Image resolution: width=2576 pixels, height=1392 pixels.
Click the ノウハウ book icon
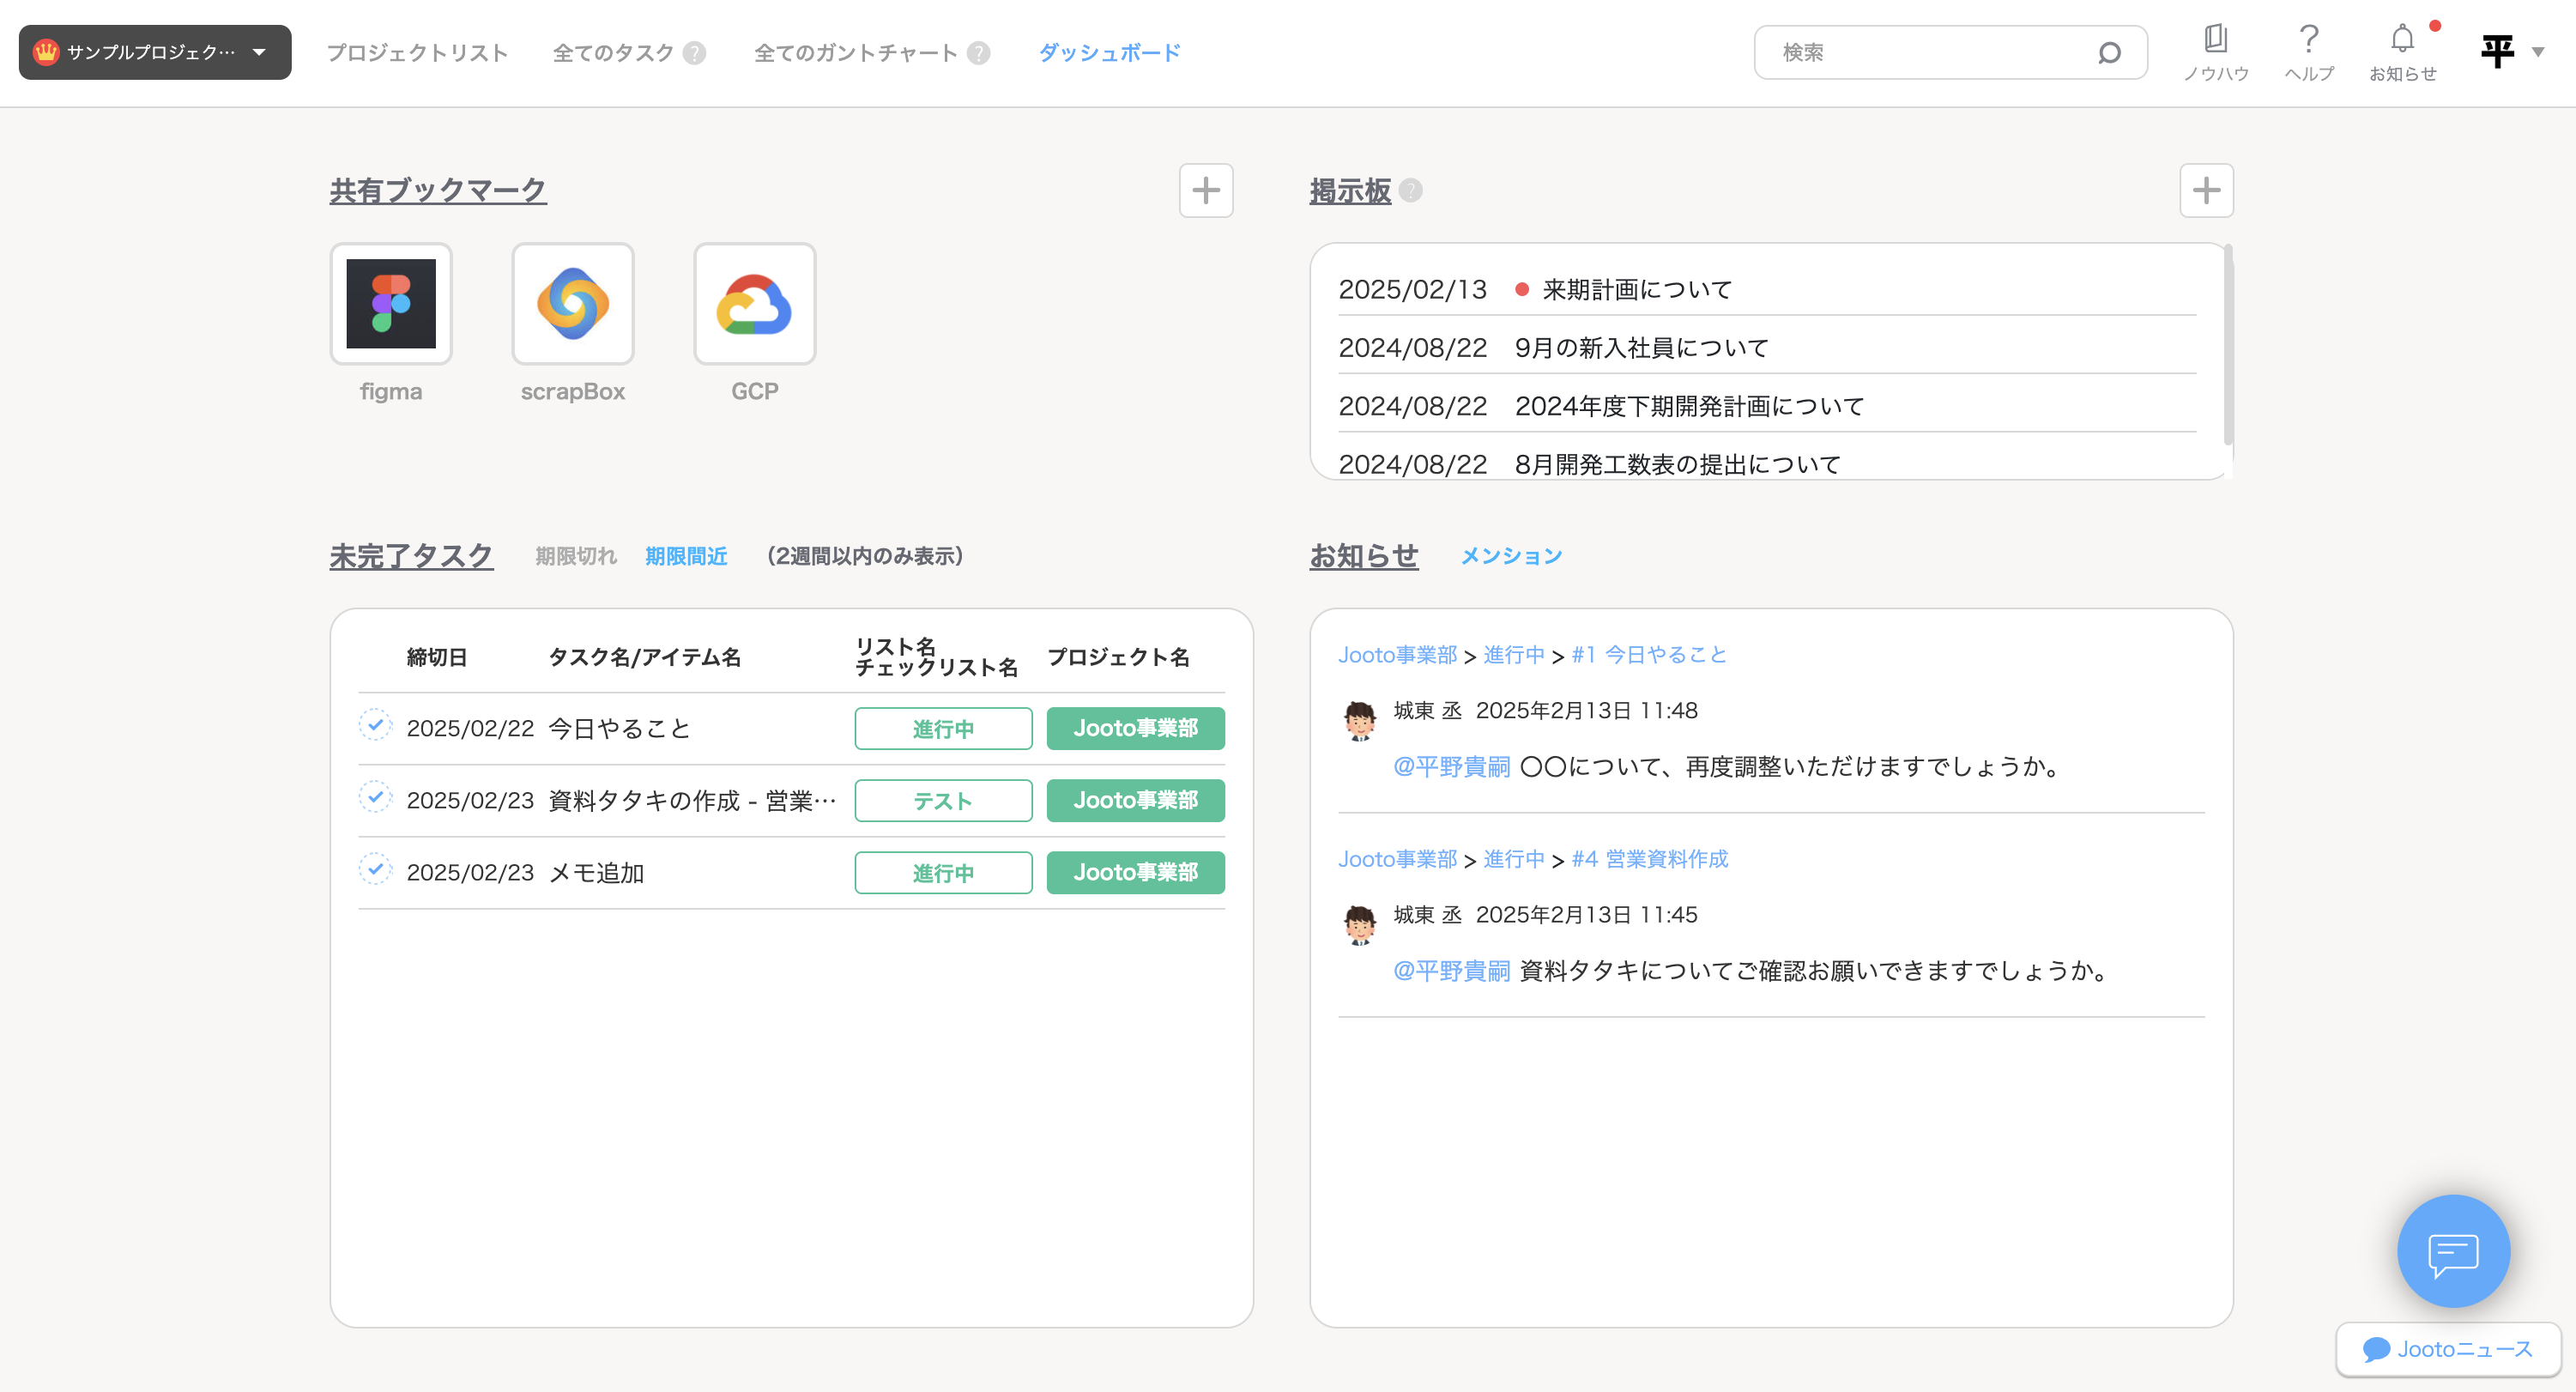point(2215,40)
